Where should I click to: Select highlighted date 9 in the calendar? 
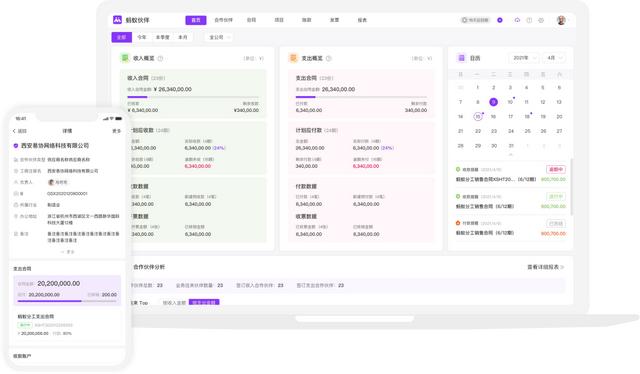[493, 102]
